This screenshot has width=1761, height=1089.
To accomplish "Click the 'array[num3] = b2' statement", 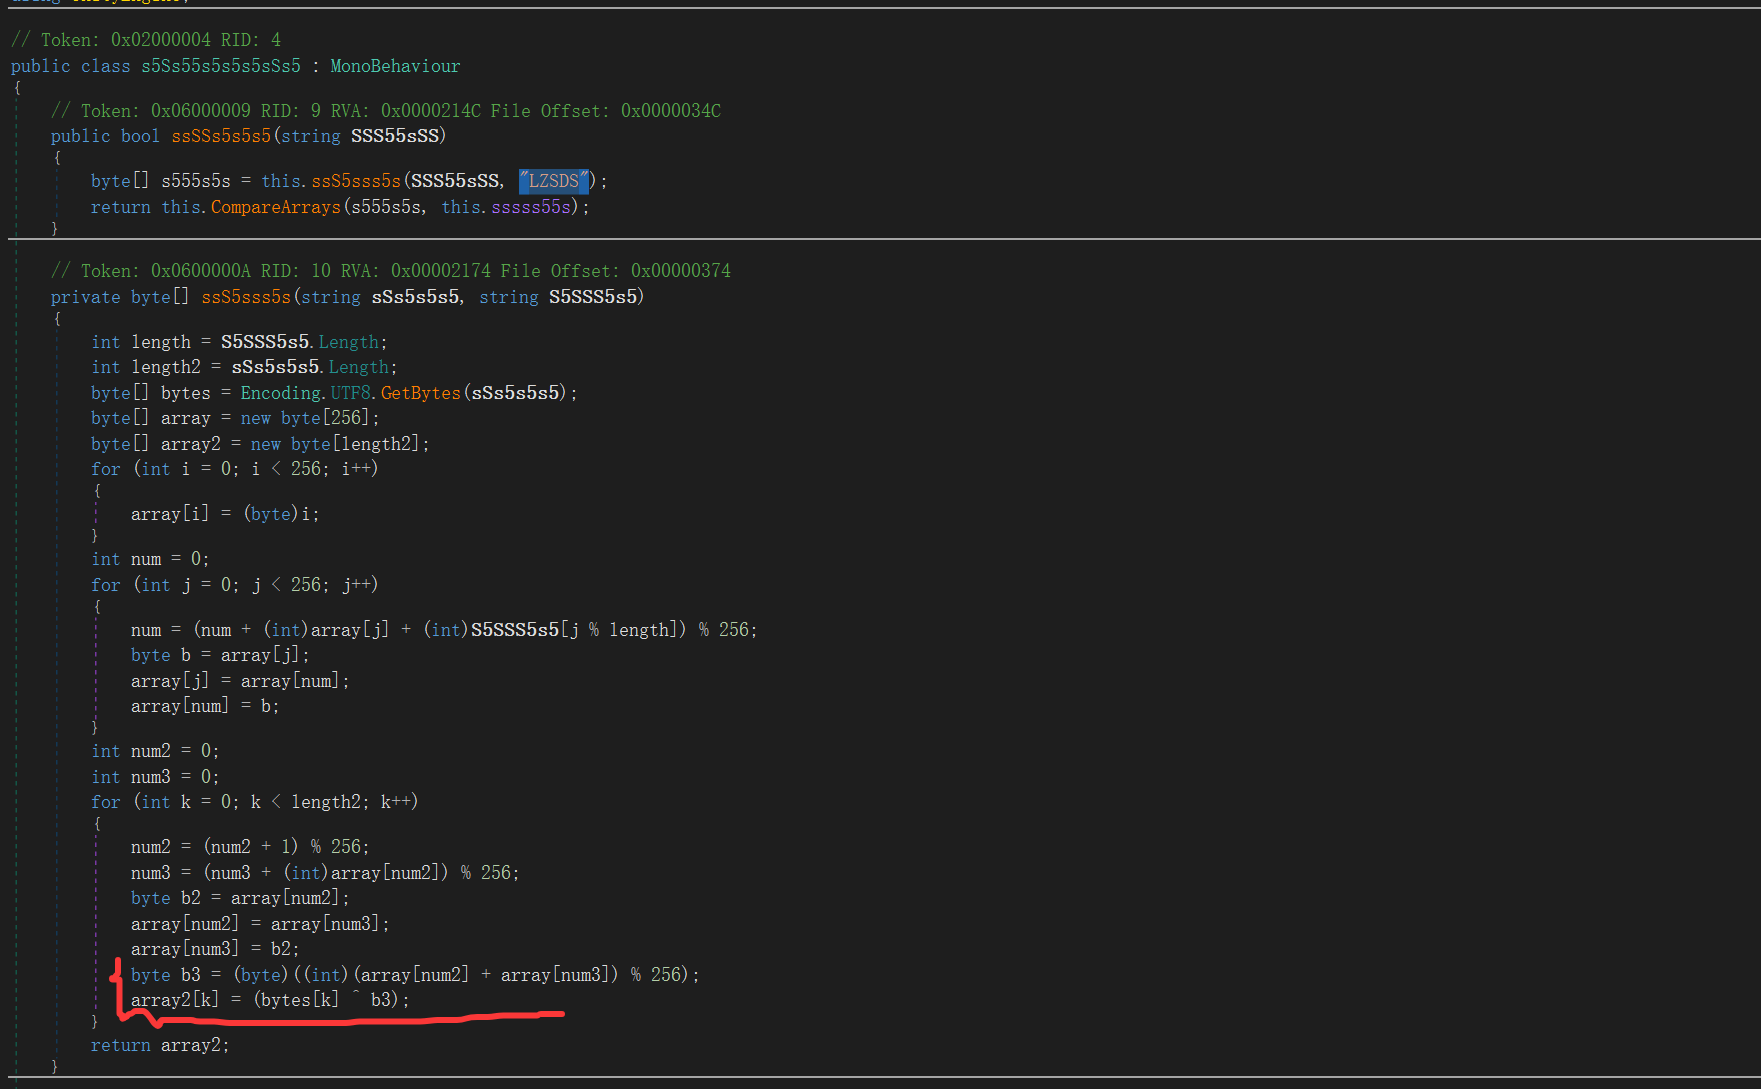I will pyautogui.click(x=215, y=949).
